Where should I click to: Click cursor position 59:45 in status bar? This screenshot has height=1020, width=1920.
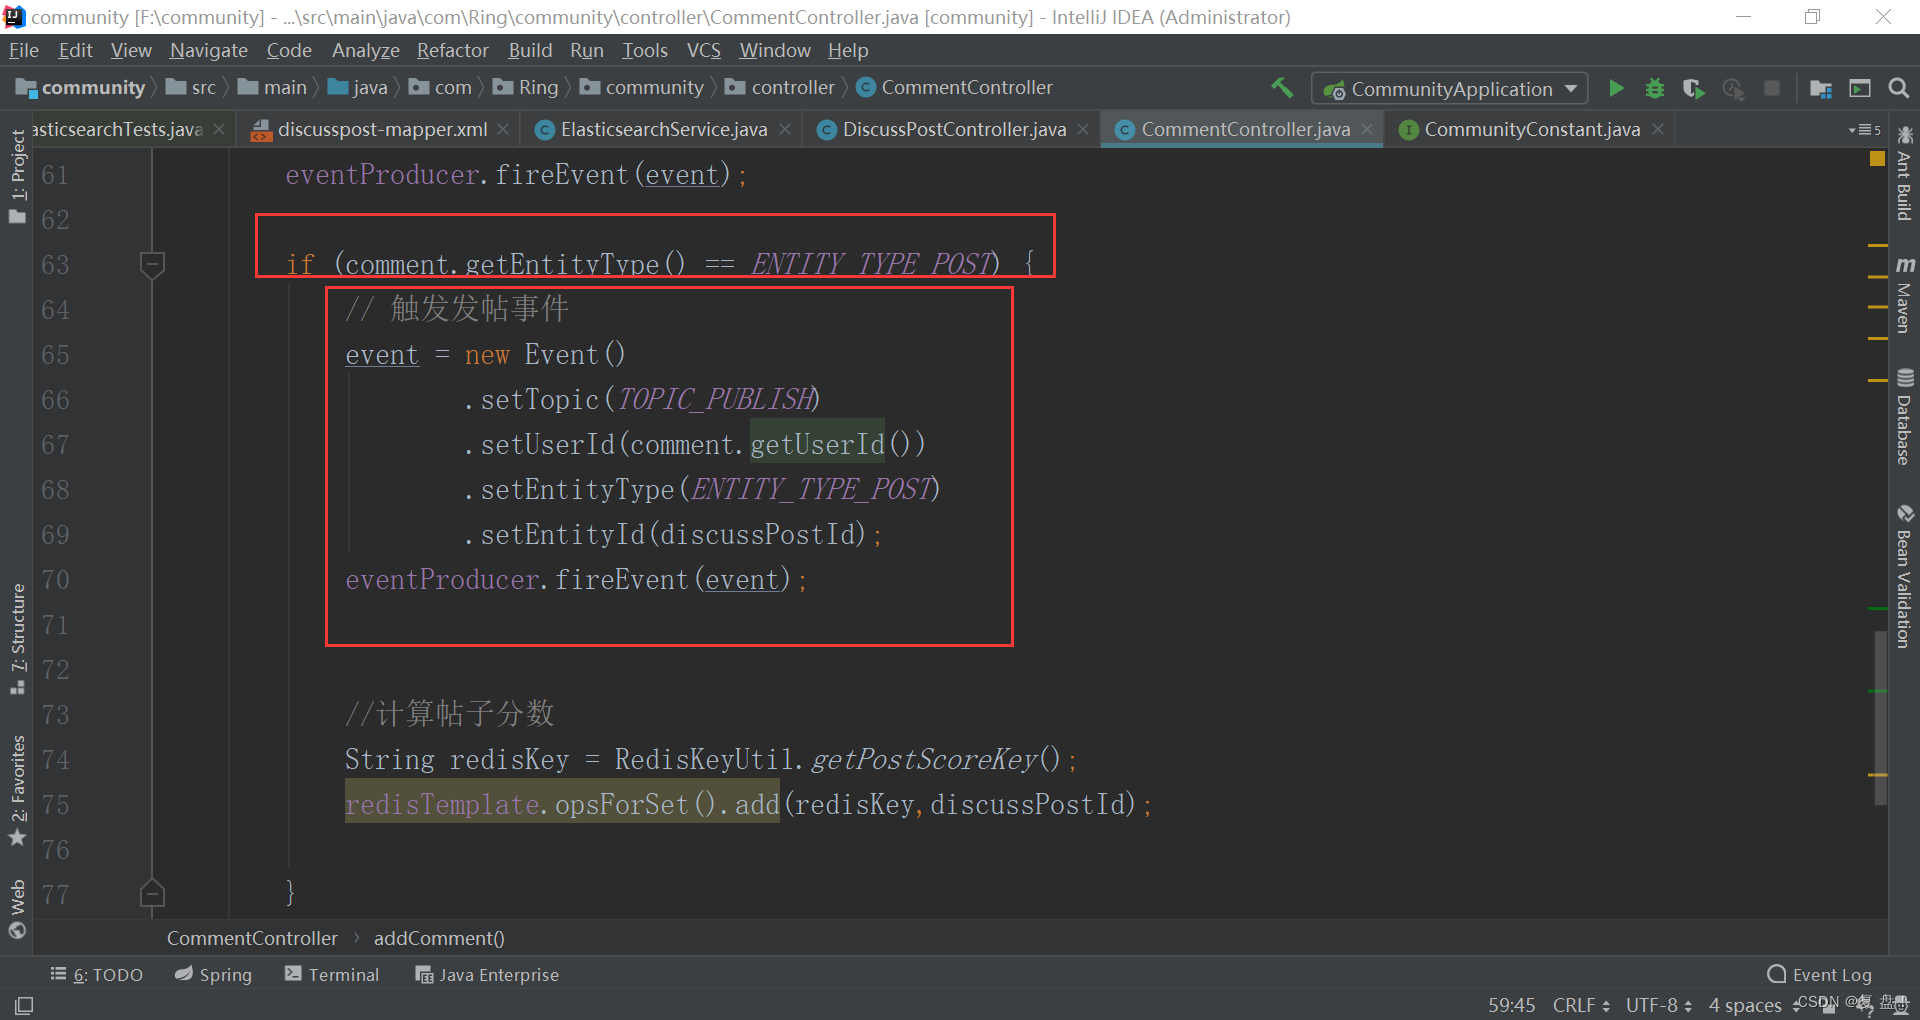pos(1511,1005)
